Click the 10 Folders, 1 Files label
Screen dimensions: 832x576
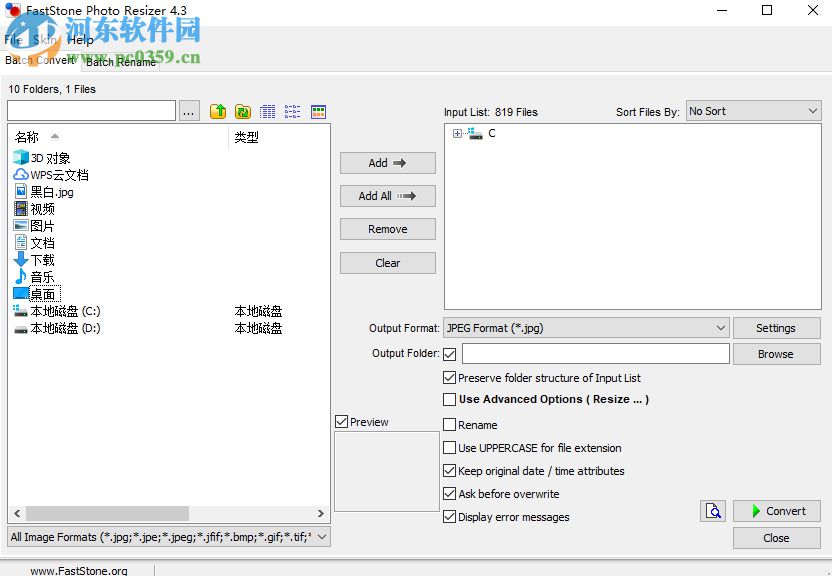pyautogui.click(x=52, y=89)
